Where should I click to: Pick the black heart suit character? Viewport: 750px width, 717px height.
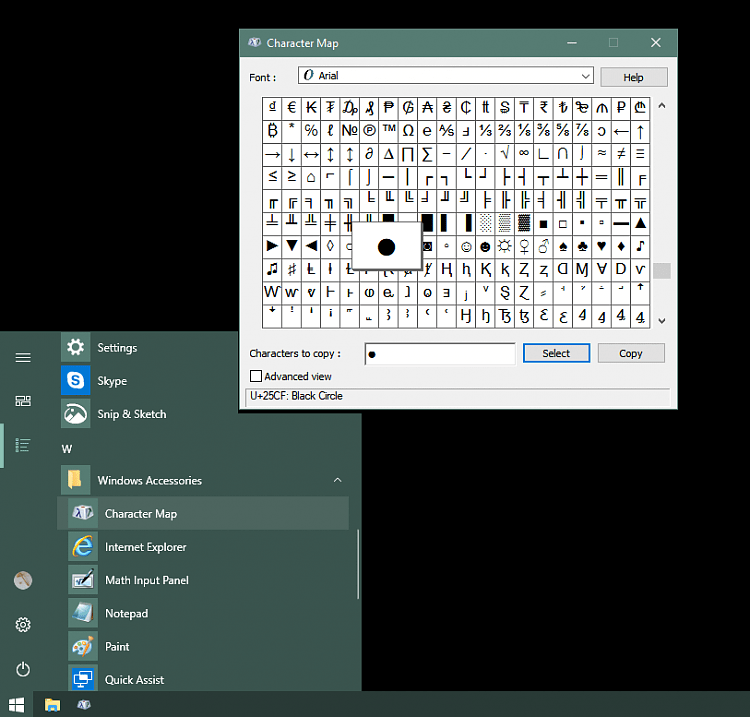click(602, 247)
